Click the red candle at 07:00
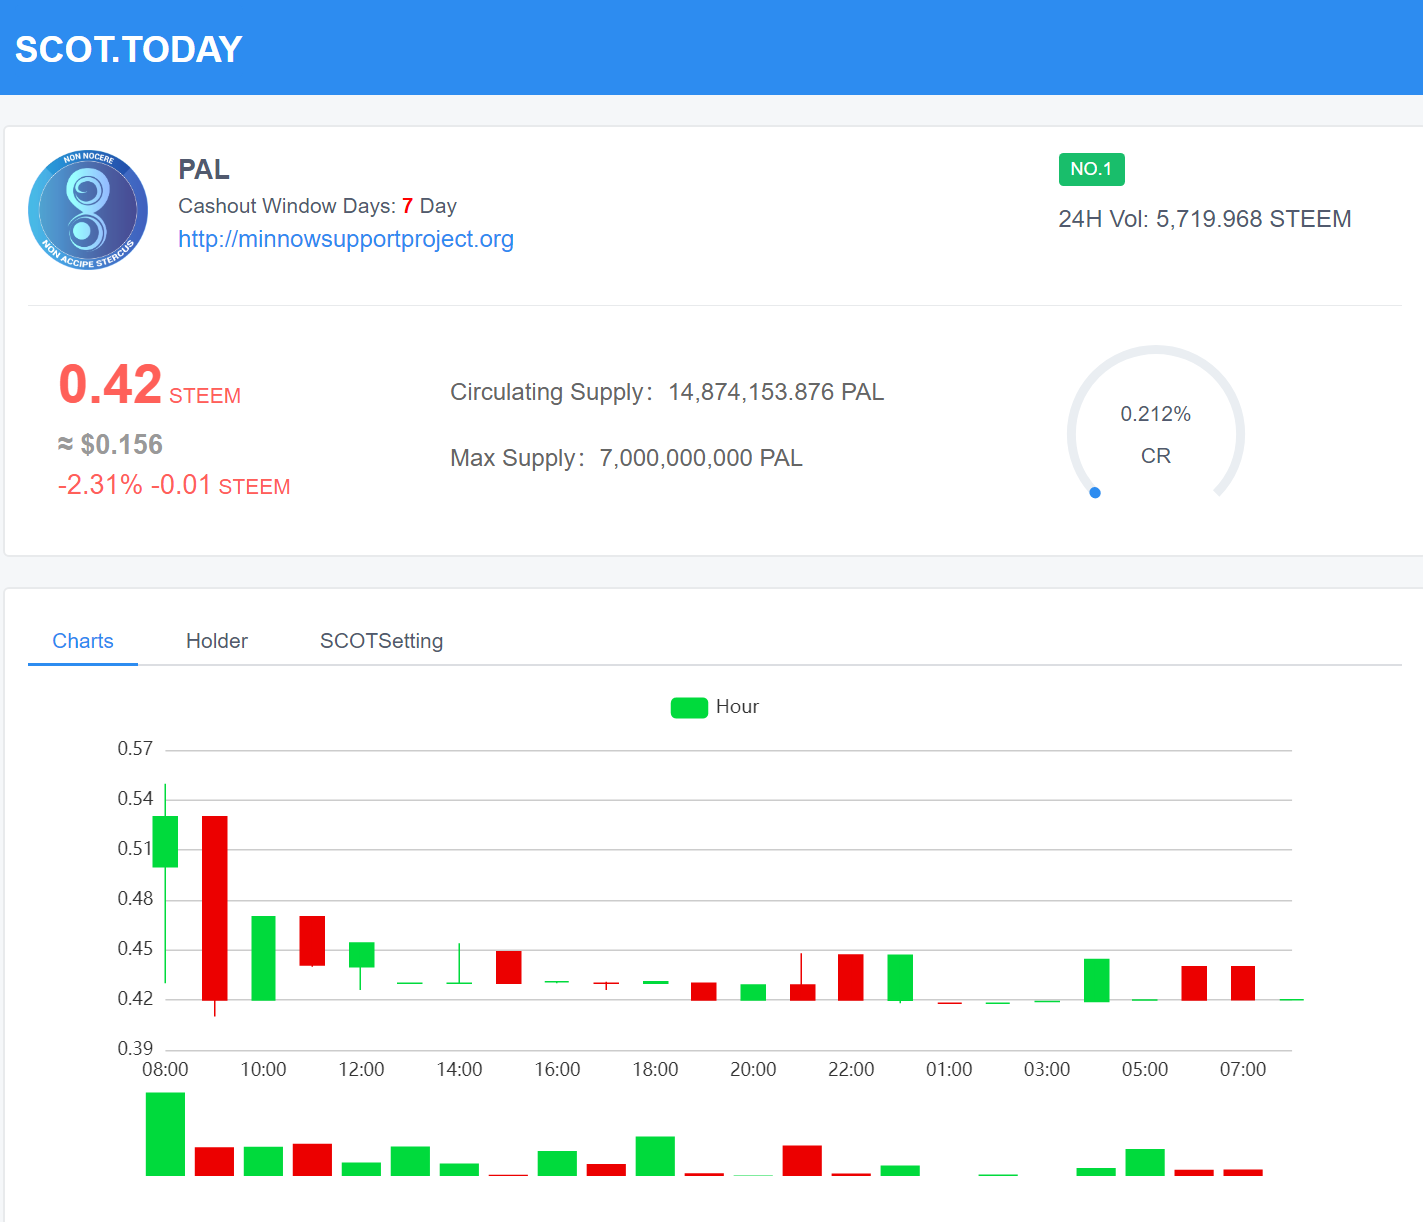 1243,983
